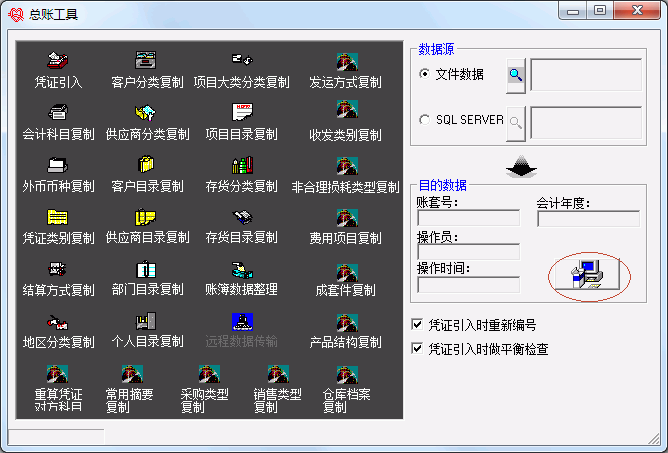Toggle 凭证引入时重新编号 checkbox
Image resolution: width=668 pixels, height=453 pixels.
(x=417, y=324)
